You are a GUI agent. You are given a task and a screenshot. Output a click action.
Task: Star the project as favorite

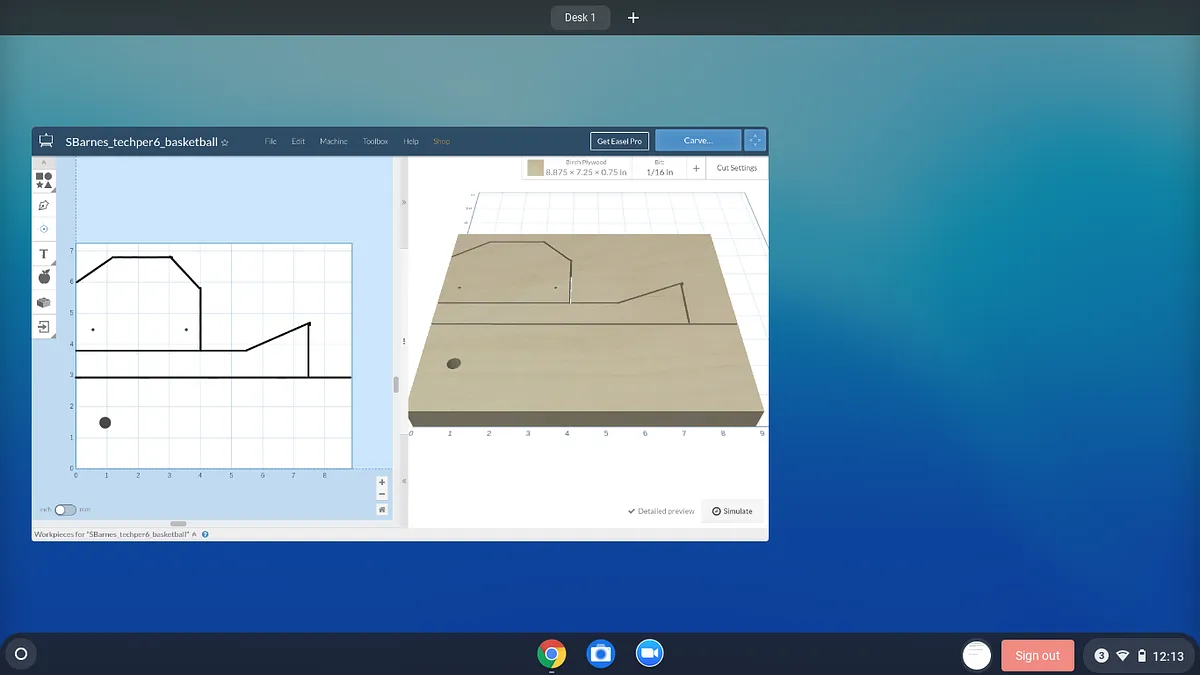225,143
